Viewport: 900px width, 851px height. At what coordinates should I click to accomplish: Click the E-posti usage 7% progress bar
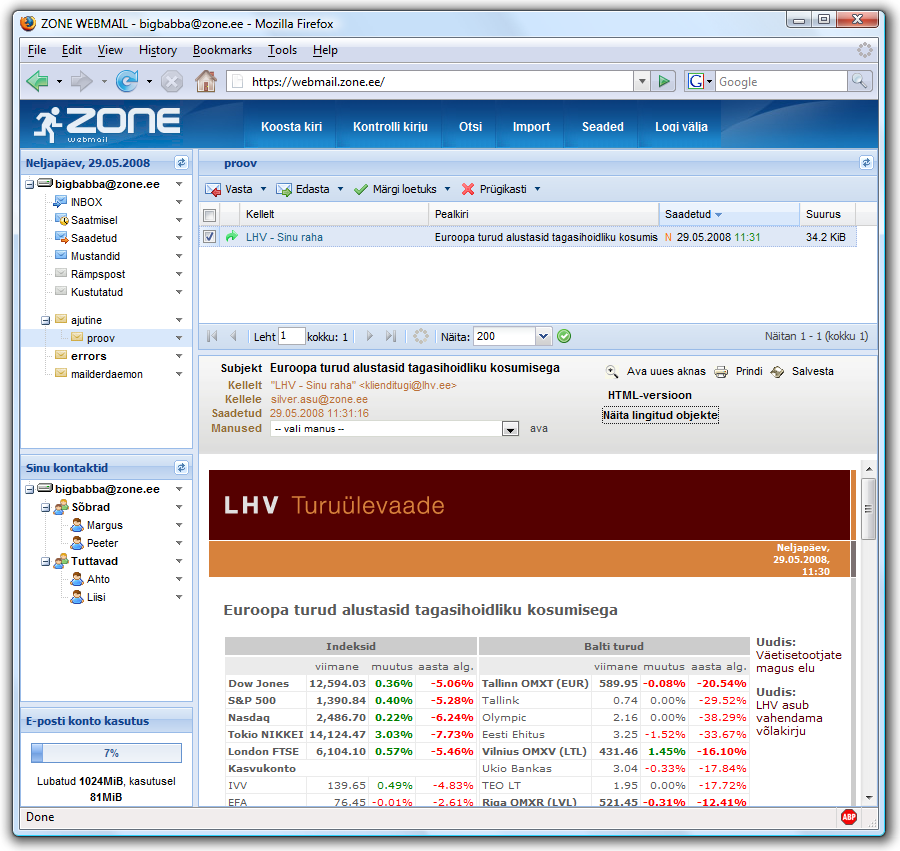[x=106, y=753]
